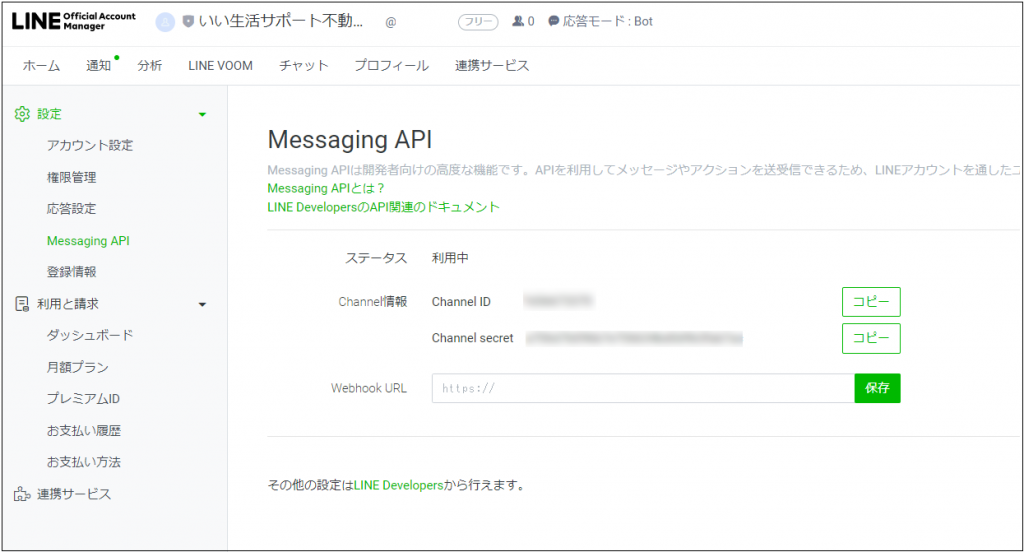1024x552 pixels.
Task: Open LINE DevelopersのAPI関連のドキュメント link
Action: coord(383,207)
